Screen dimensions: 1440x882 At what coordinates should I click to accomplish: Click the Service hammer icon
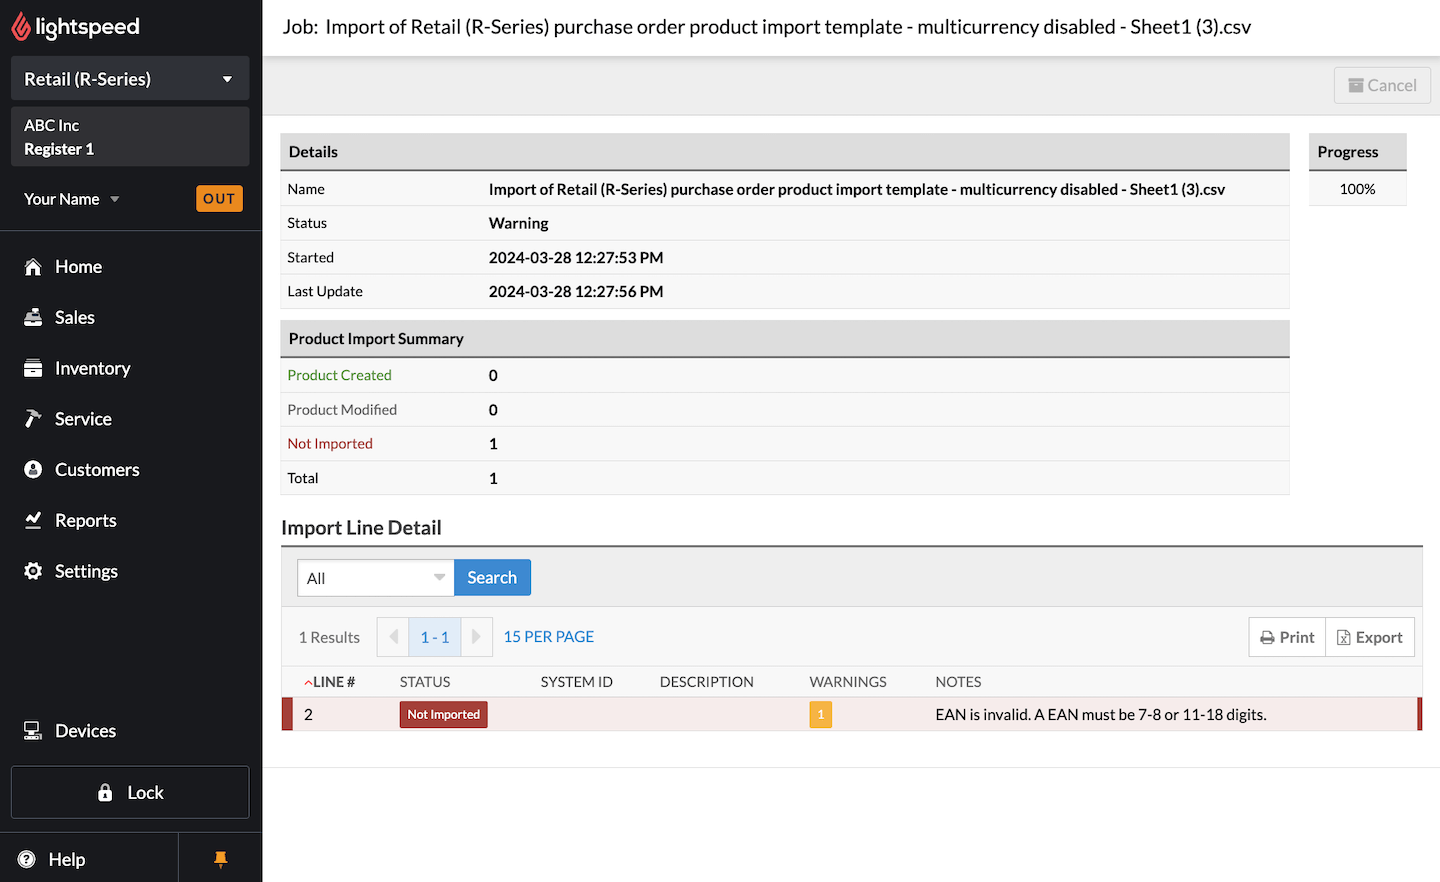click(x=33, y=419)
